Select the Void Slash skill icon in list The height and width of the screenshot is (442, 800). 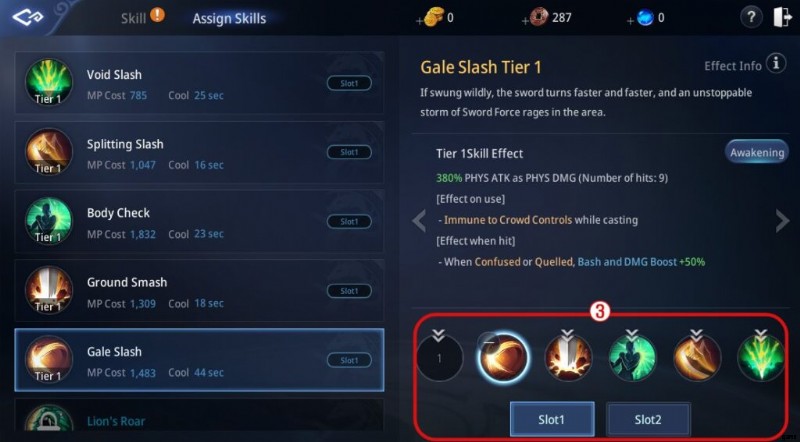(x=48, y=82)
